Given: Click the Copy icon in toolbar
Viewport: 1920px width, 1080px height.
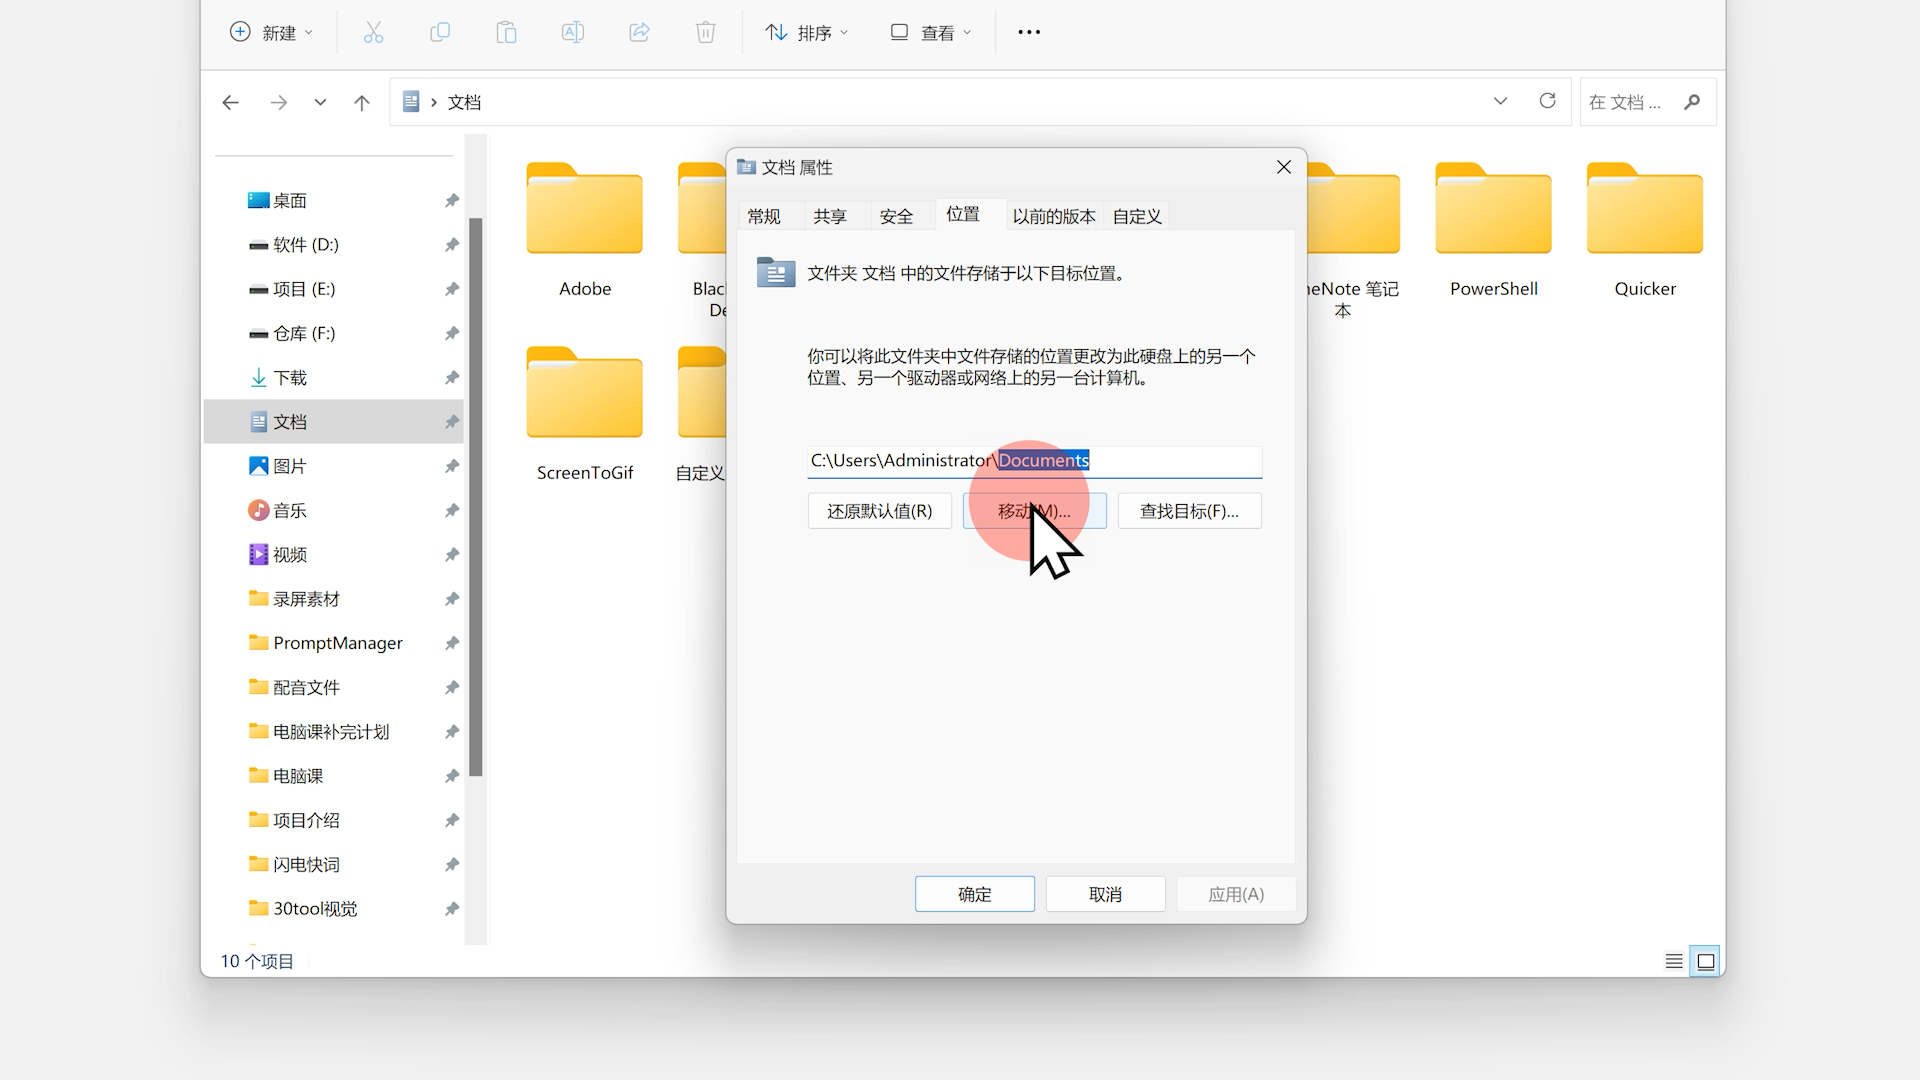Looking at the screenshot, I should click(440, 33).
